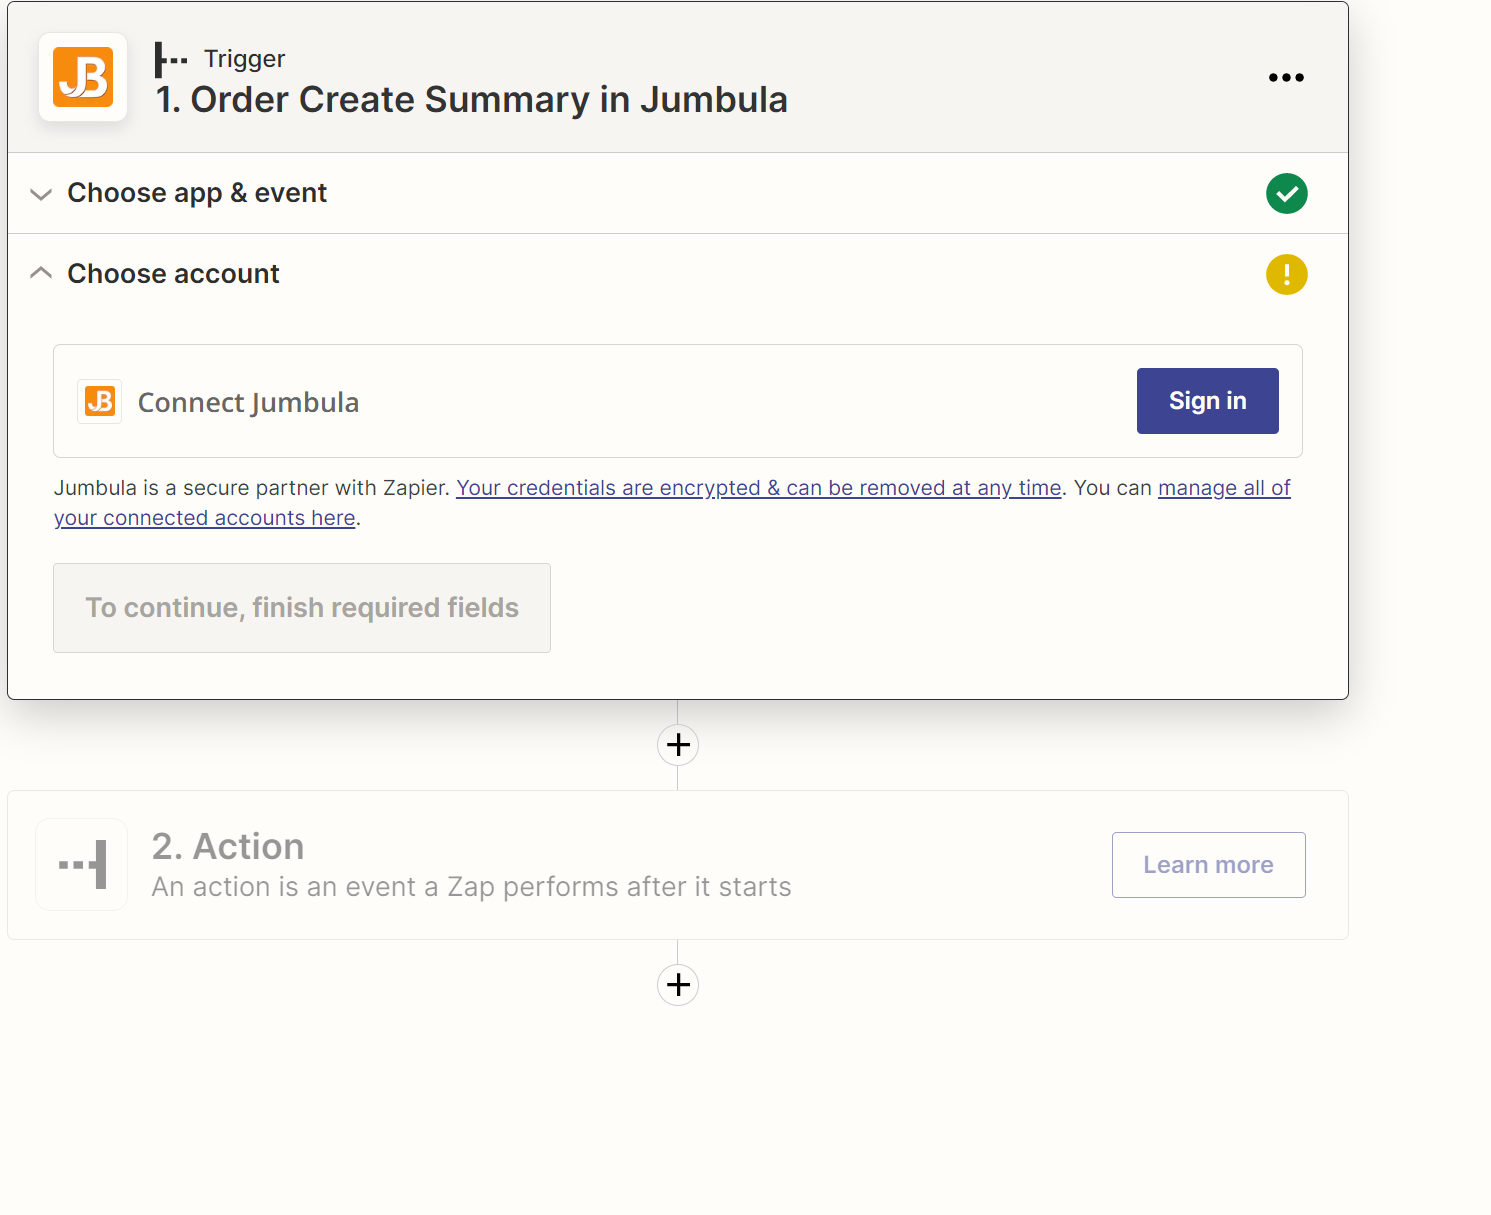This screenshot has width=1491, height=1215.
Task: Click Learn more on the Action step
Action: point(1209,865)
